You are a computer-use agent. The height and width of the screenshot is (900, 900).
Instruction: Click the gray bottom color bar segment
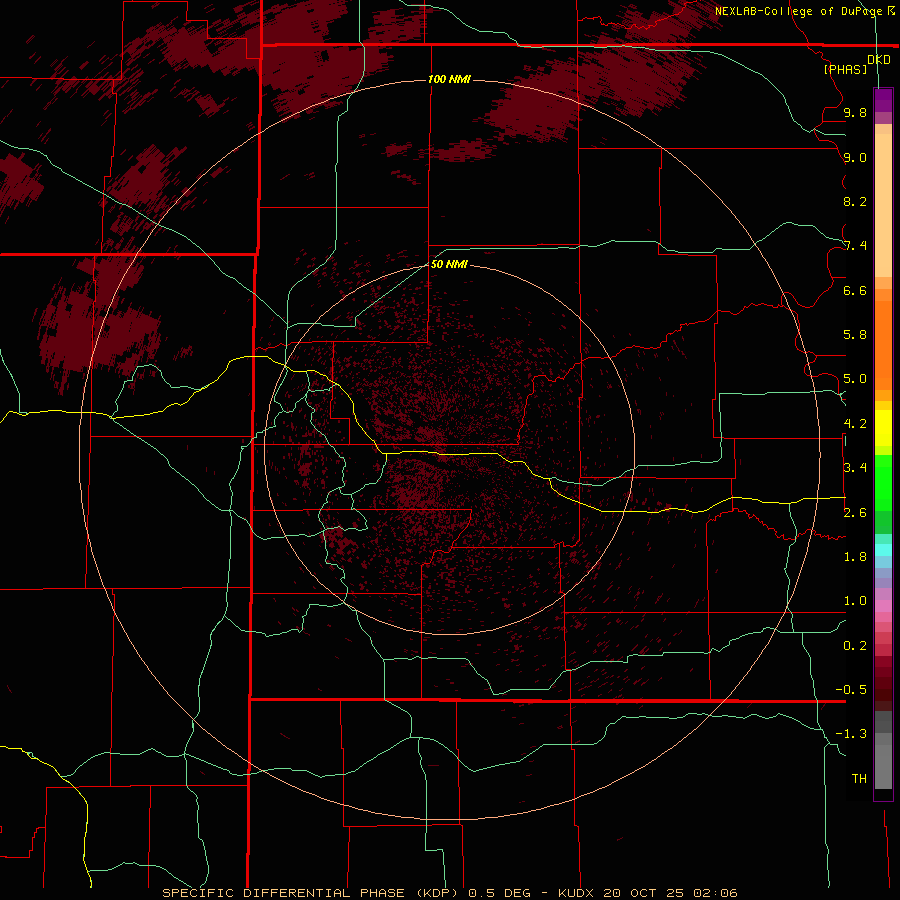coord(883,767)
